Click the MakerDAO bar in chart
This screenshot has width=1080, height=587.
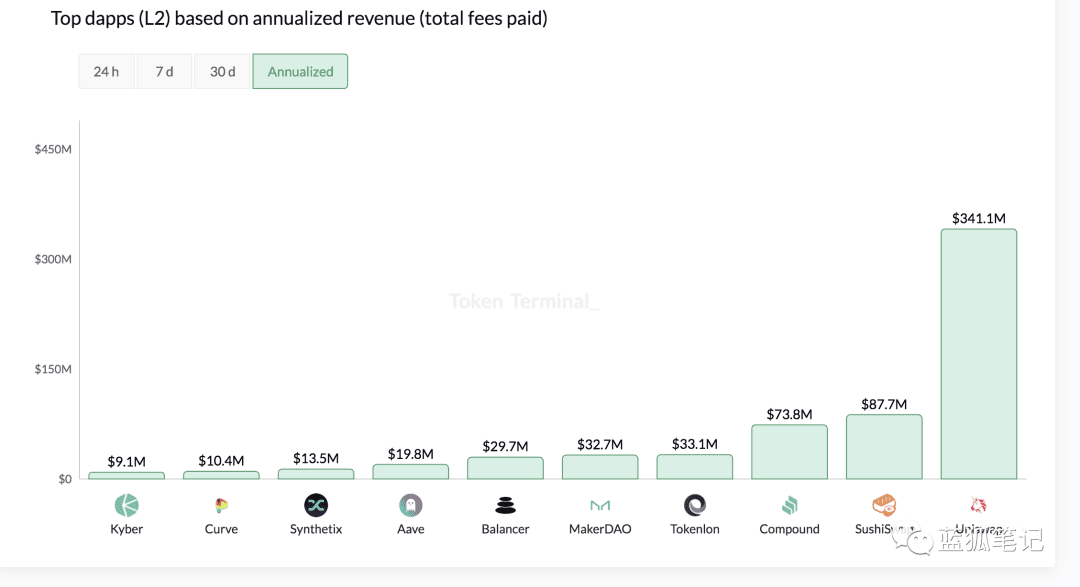[x=600, y=467]
